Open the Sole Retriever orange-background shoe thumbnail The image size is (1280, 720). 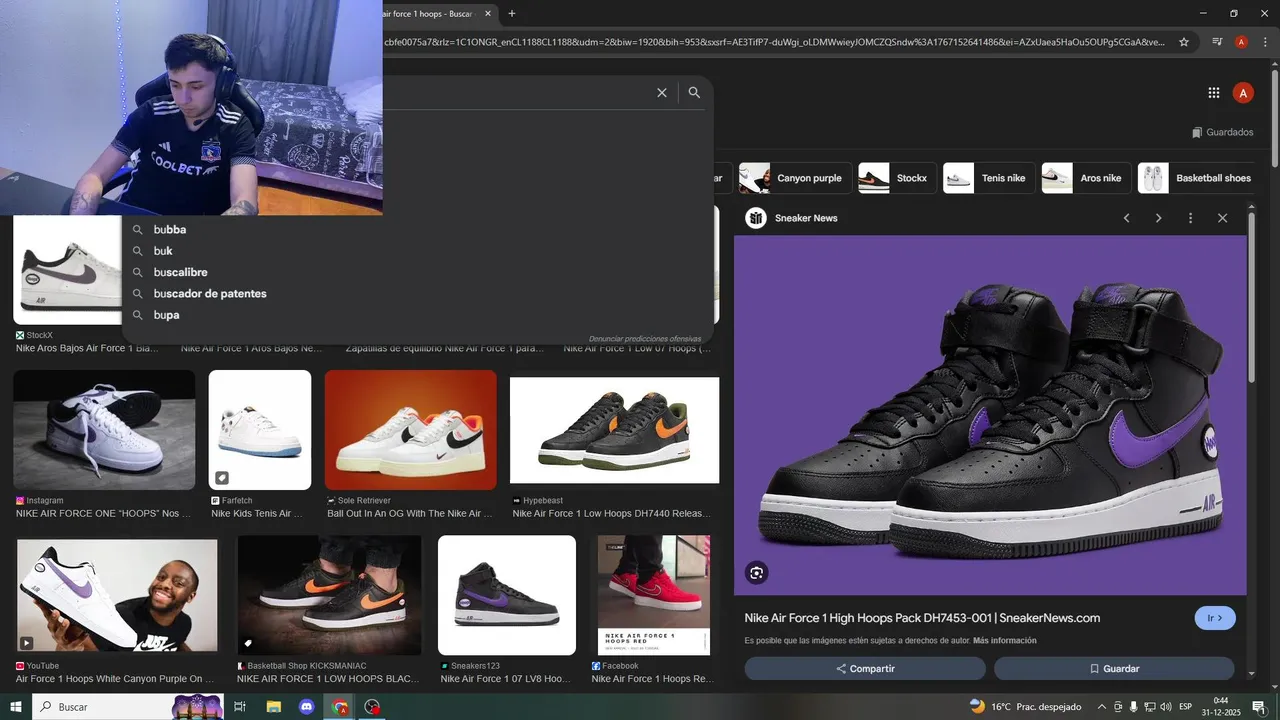pyautogui.click(x=411, y=430)
